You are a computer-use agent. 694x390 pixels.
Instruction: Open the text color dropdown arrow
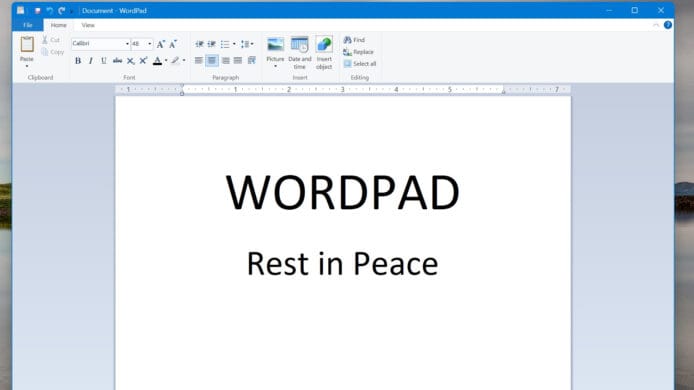tap(166, 61)
